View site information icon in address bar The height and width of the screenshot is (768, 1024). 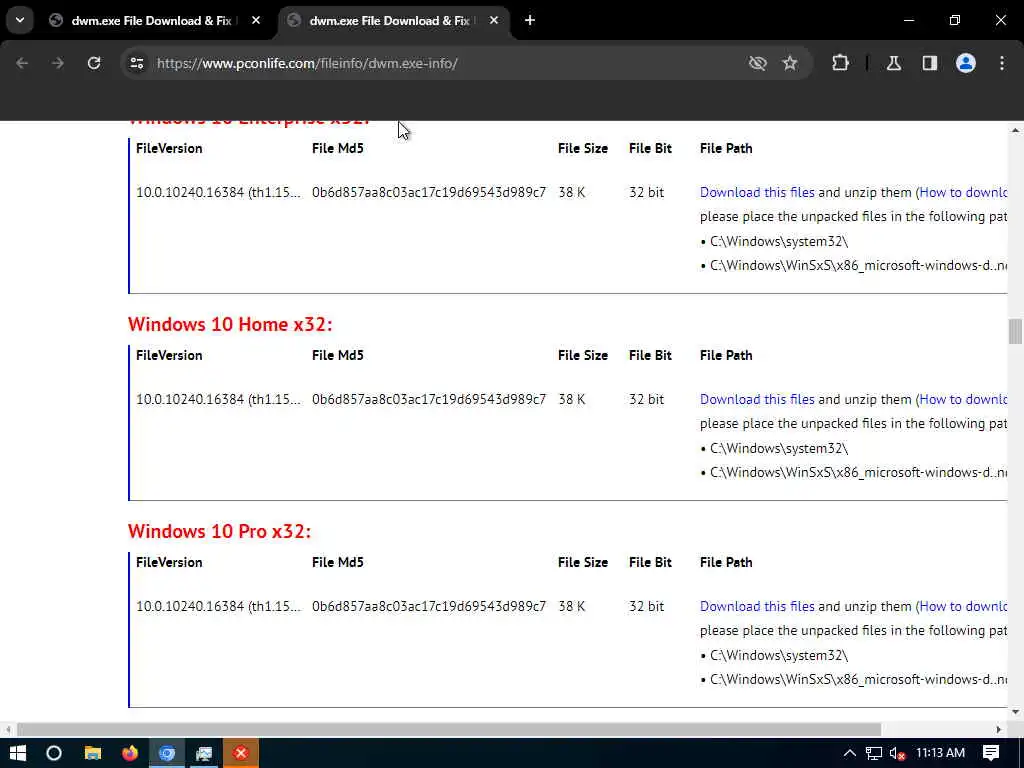[x=136, y=63]
